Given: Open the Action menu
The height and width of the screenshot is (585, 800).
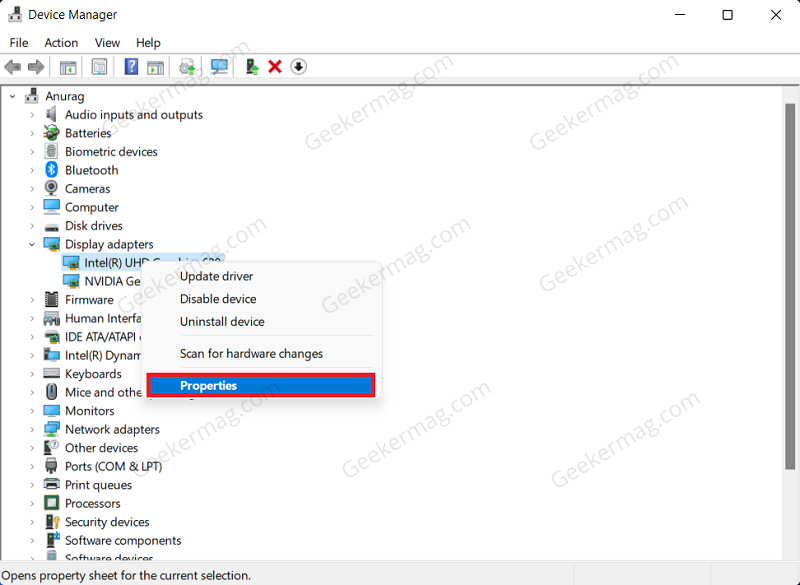Looking at the screenshot, I should [x=61, y=43].
